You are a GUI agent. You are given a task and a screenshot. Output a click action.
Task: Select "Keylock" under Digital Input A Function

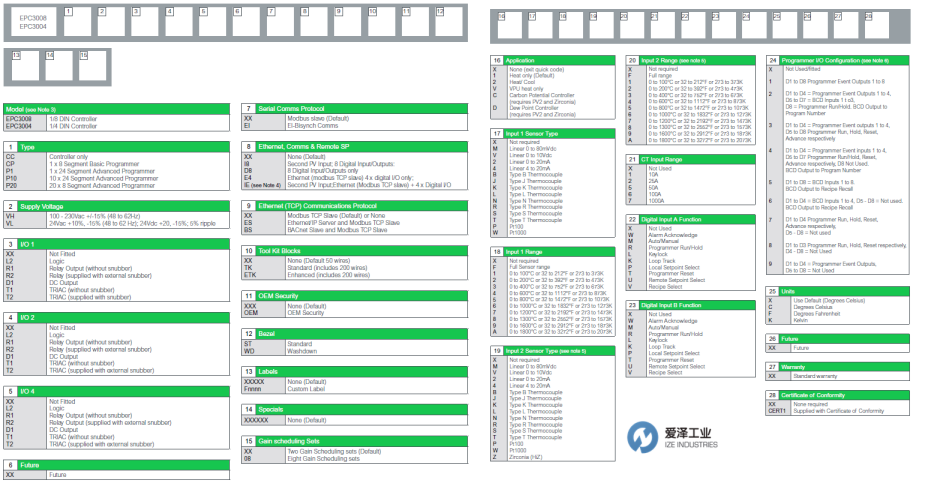coord(691,254)
